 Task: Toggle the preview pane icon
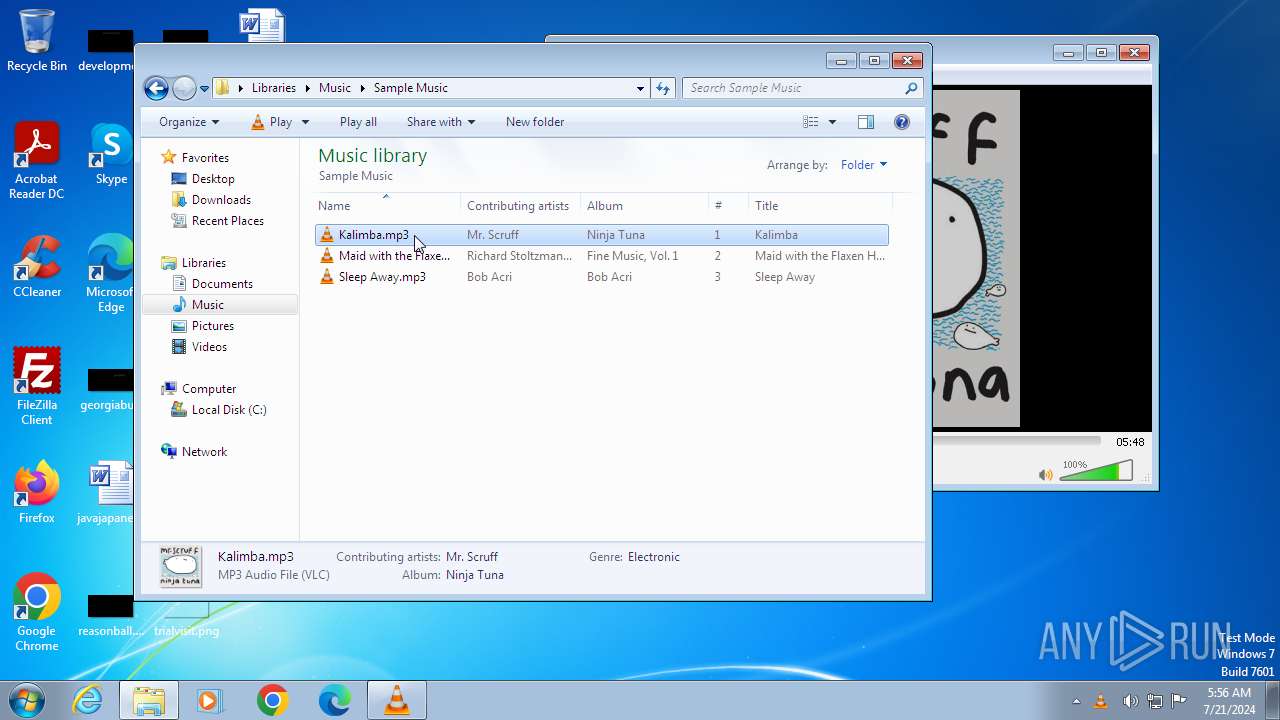(x=866, y=122)
